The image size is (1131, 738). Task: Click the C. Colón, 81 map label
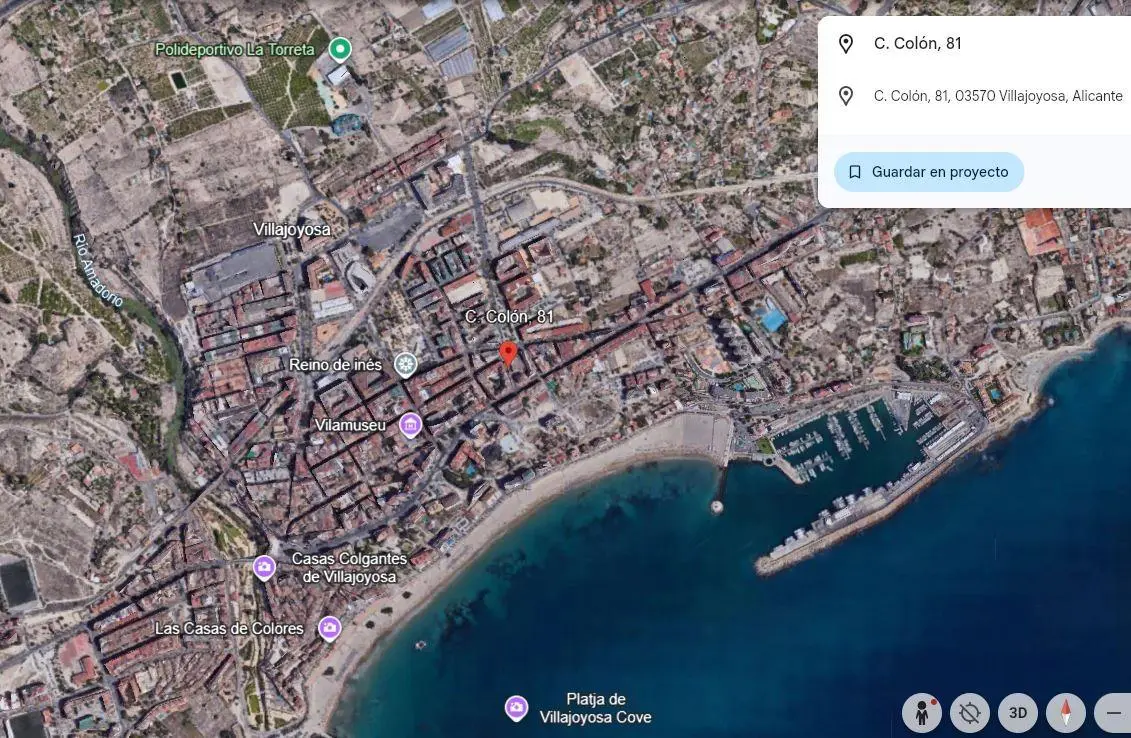pos(509,317)
